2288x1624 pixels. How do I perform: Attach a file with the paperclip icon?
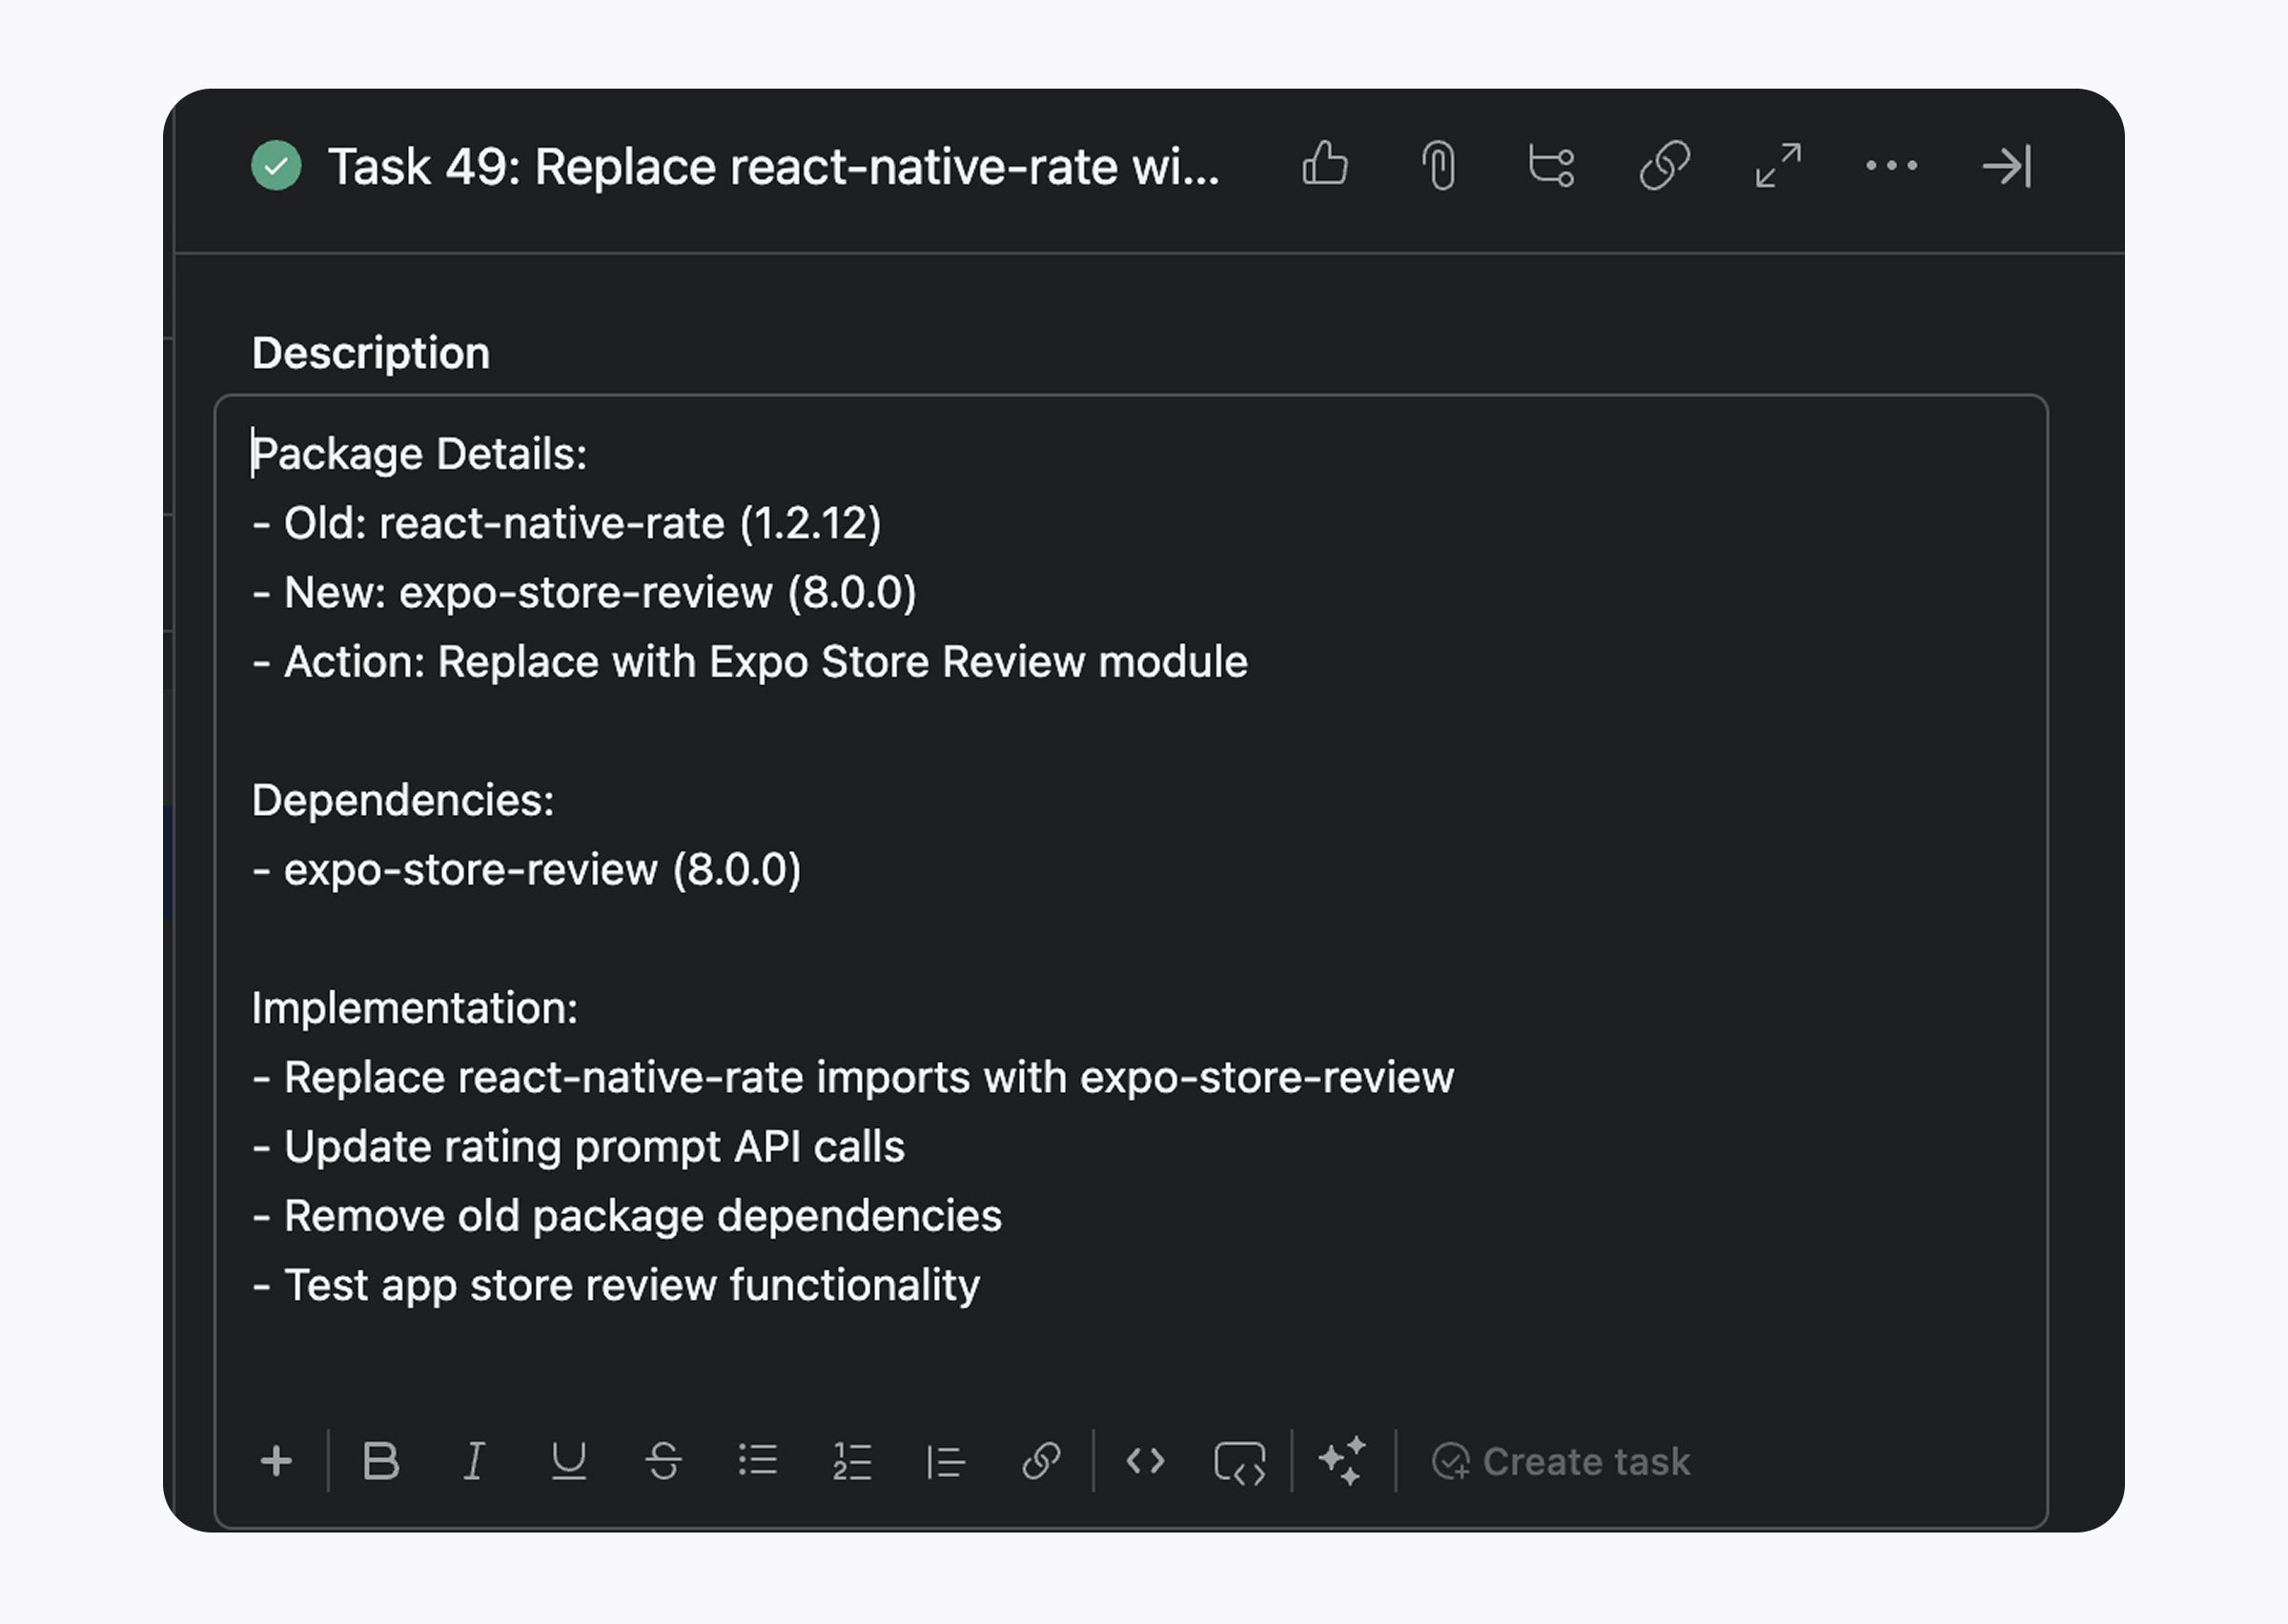(1439, 166)
